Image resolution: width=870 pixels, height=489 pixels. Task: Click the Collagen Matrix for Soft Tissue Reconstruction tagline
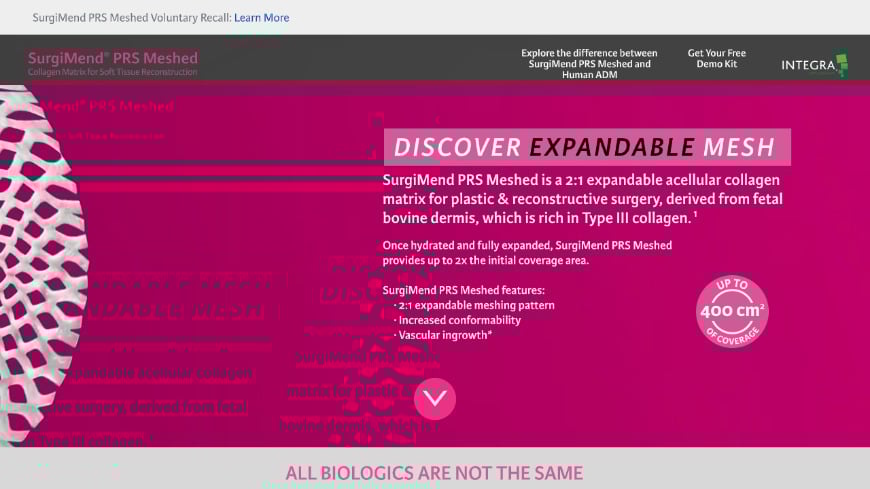[112, 72]
